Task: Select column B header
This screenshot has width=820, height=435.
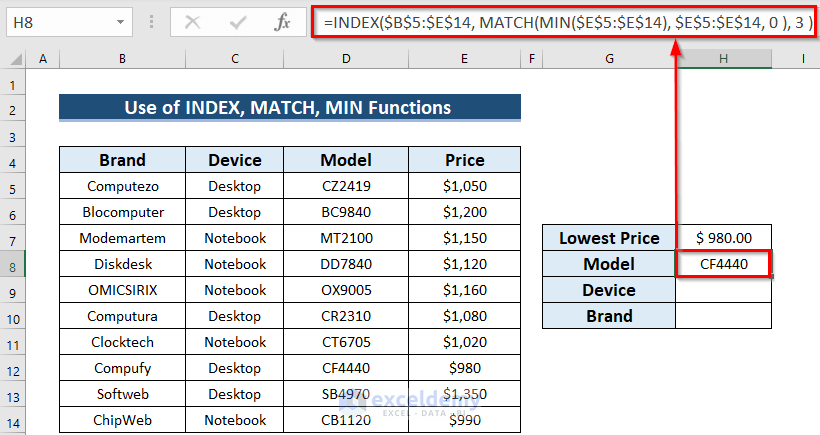Action: pyautogui.click(x=122, y=60)
